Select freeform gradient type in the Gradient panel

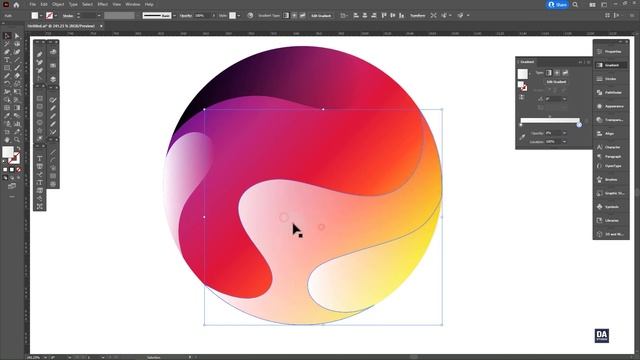click(x=565, y=73)
